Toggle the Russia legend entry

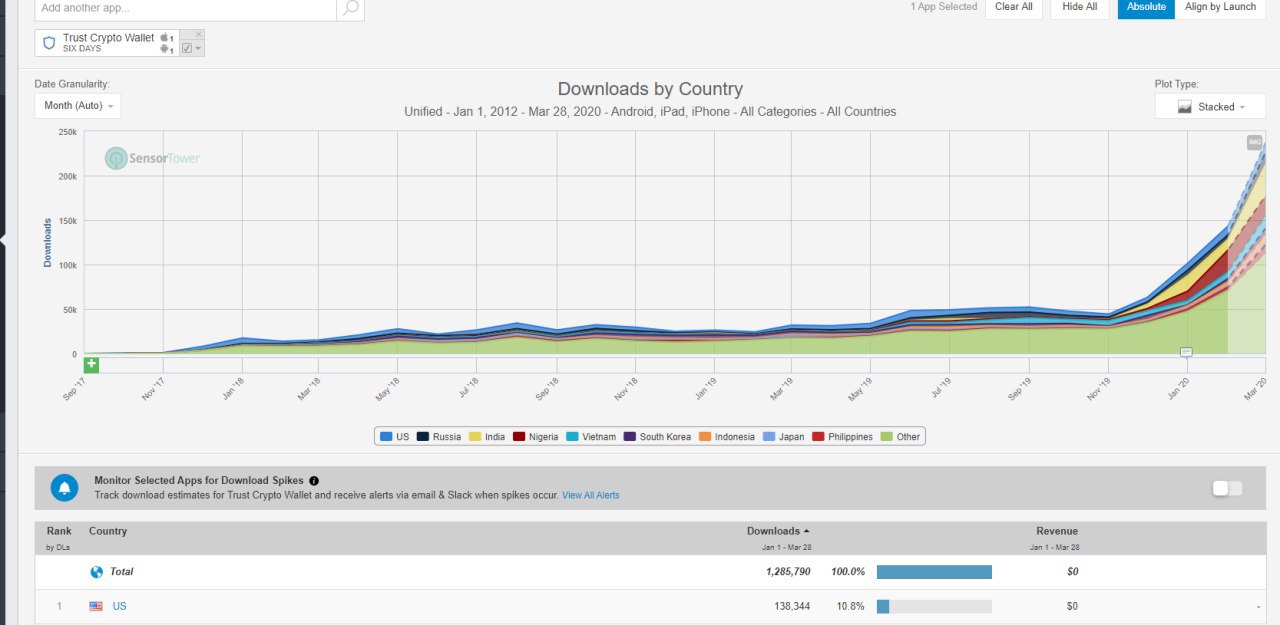coord(439,437)
